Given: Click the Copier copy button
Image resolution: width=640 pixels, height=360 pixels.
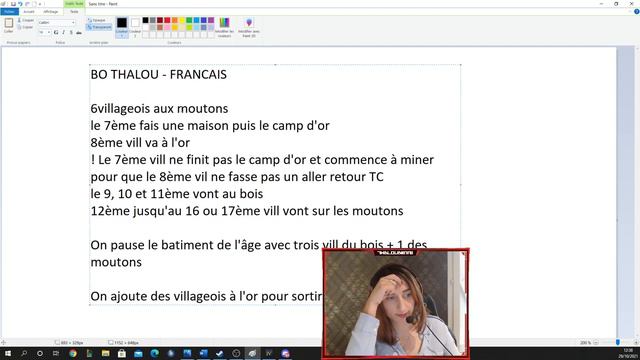Looking at the screenshot, I should click(26, 27).
